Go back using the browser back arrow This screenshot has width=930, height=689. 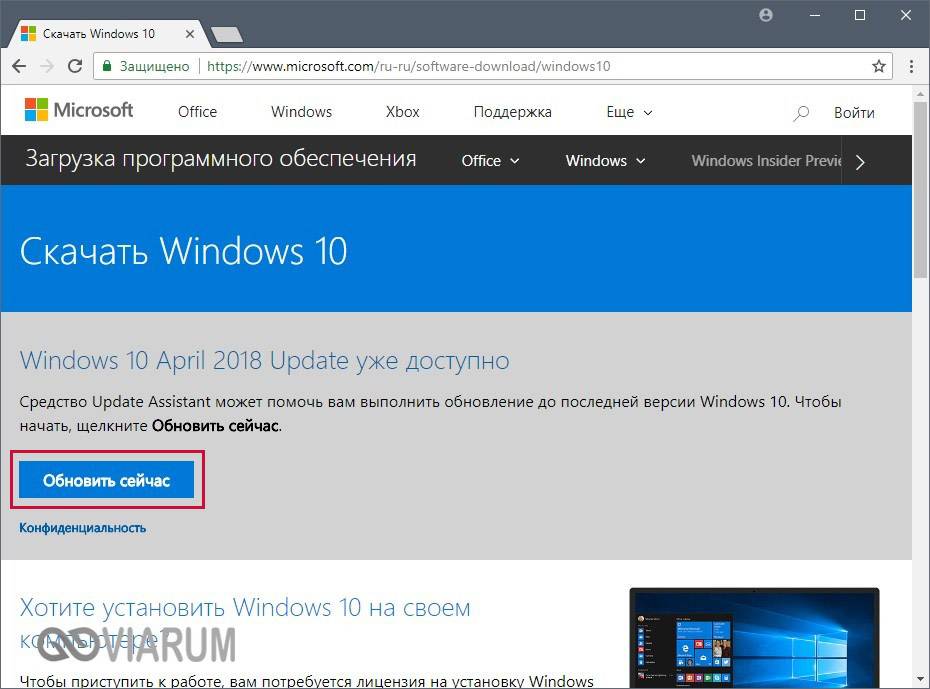coord(19,66)
